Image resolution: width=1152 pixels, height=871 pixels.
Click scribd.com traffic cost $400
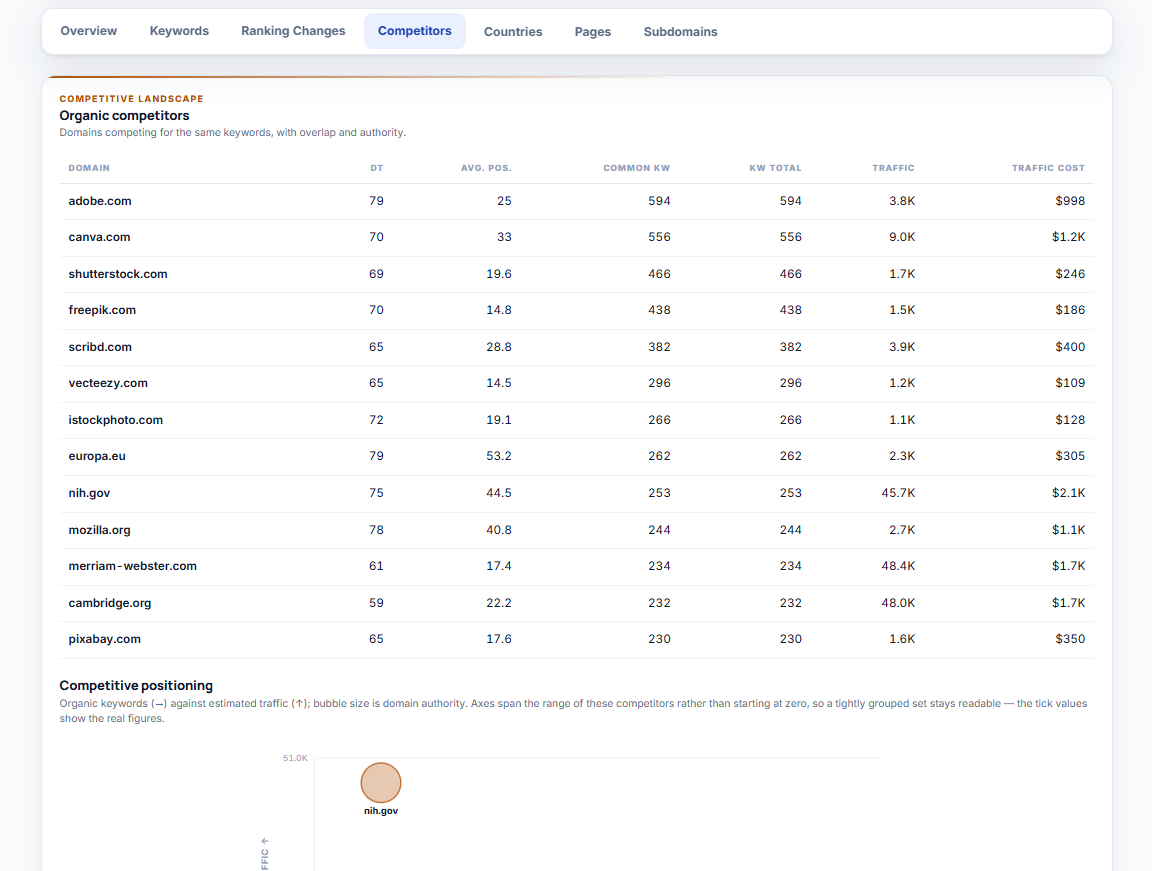pyautogui.click(x=1070, y=347)
